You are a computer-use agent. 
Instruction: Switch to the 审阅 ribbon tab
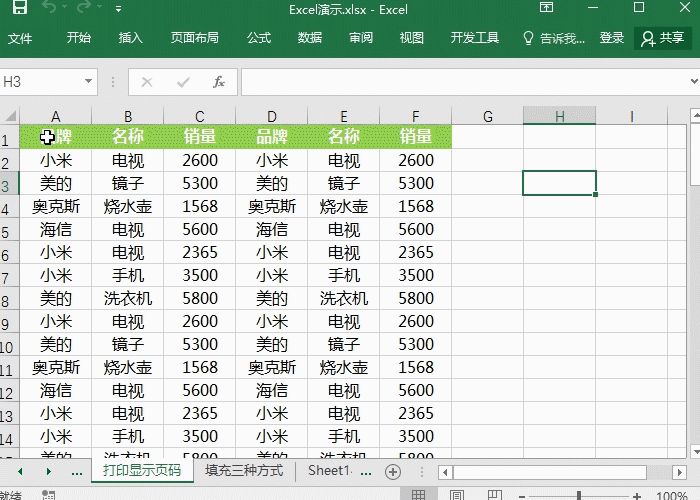361,38
